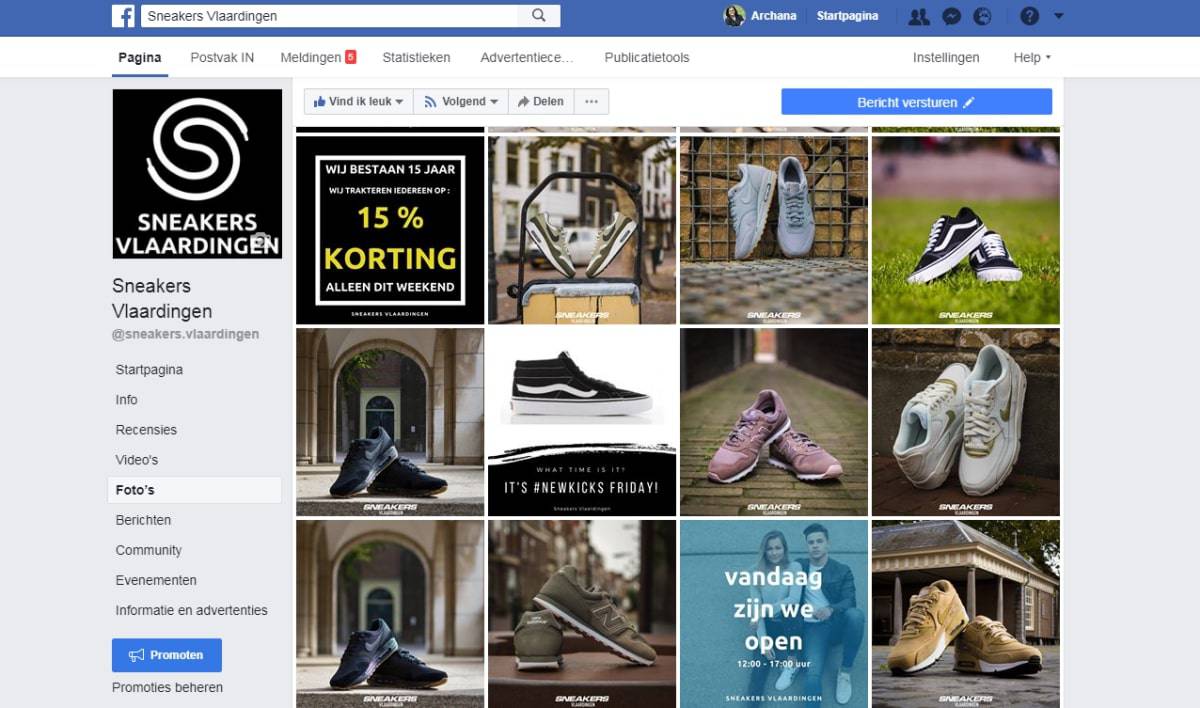Open the gold Nike sneakers photo
Viewport: 1200px width, 708px height.
966,614
